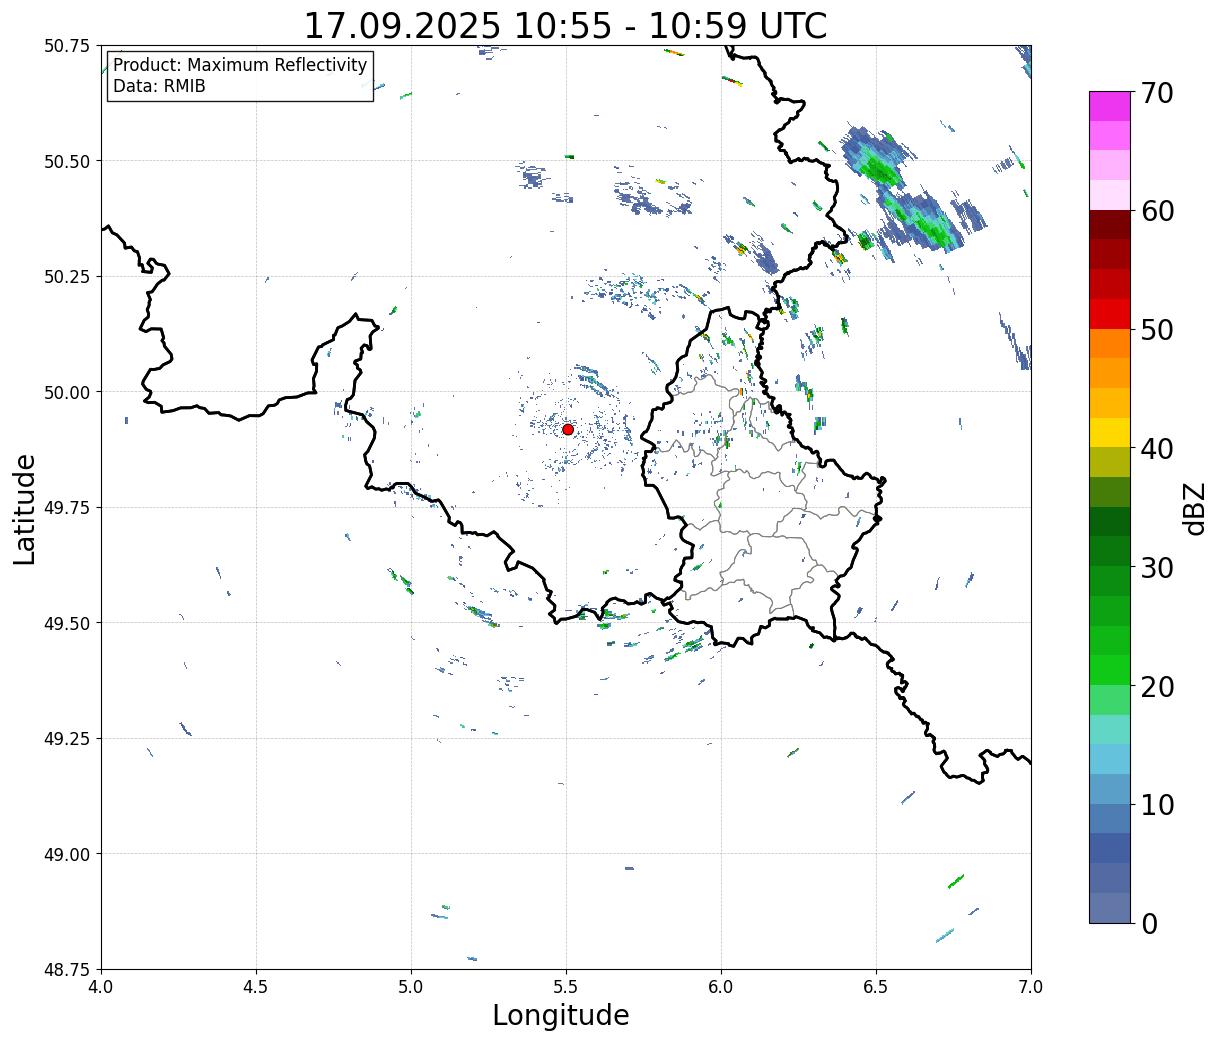This screenshot has height=1040, width=1219.
Task: Click the plot title showing 17.09.2025 time
Action: [x=565, y=25]
